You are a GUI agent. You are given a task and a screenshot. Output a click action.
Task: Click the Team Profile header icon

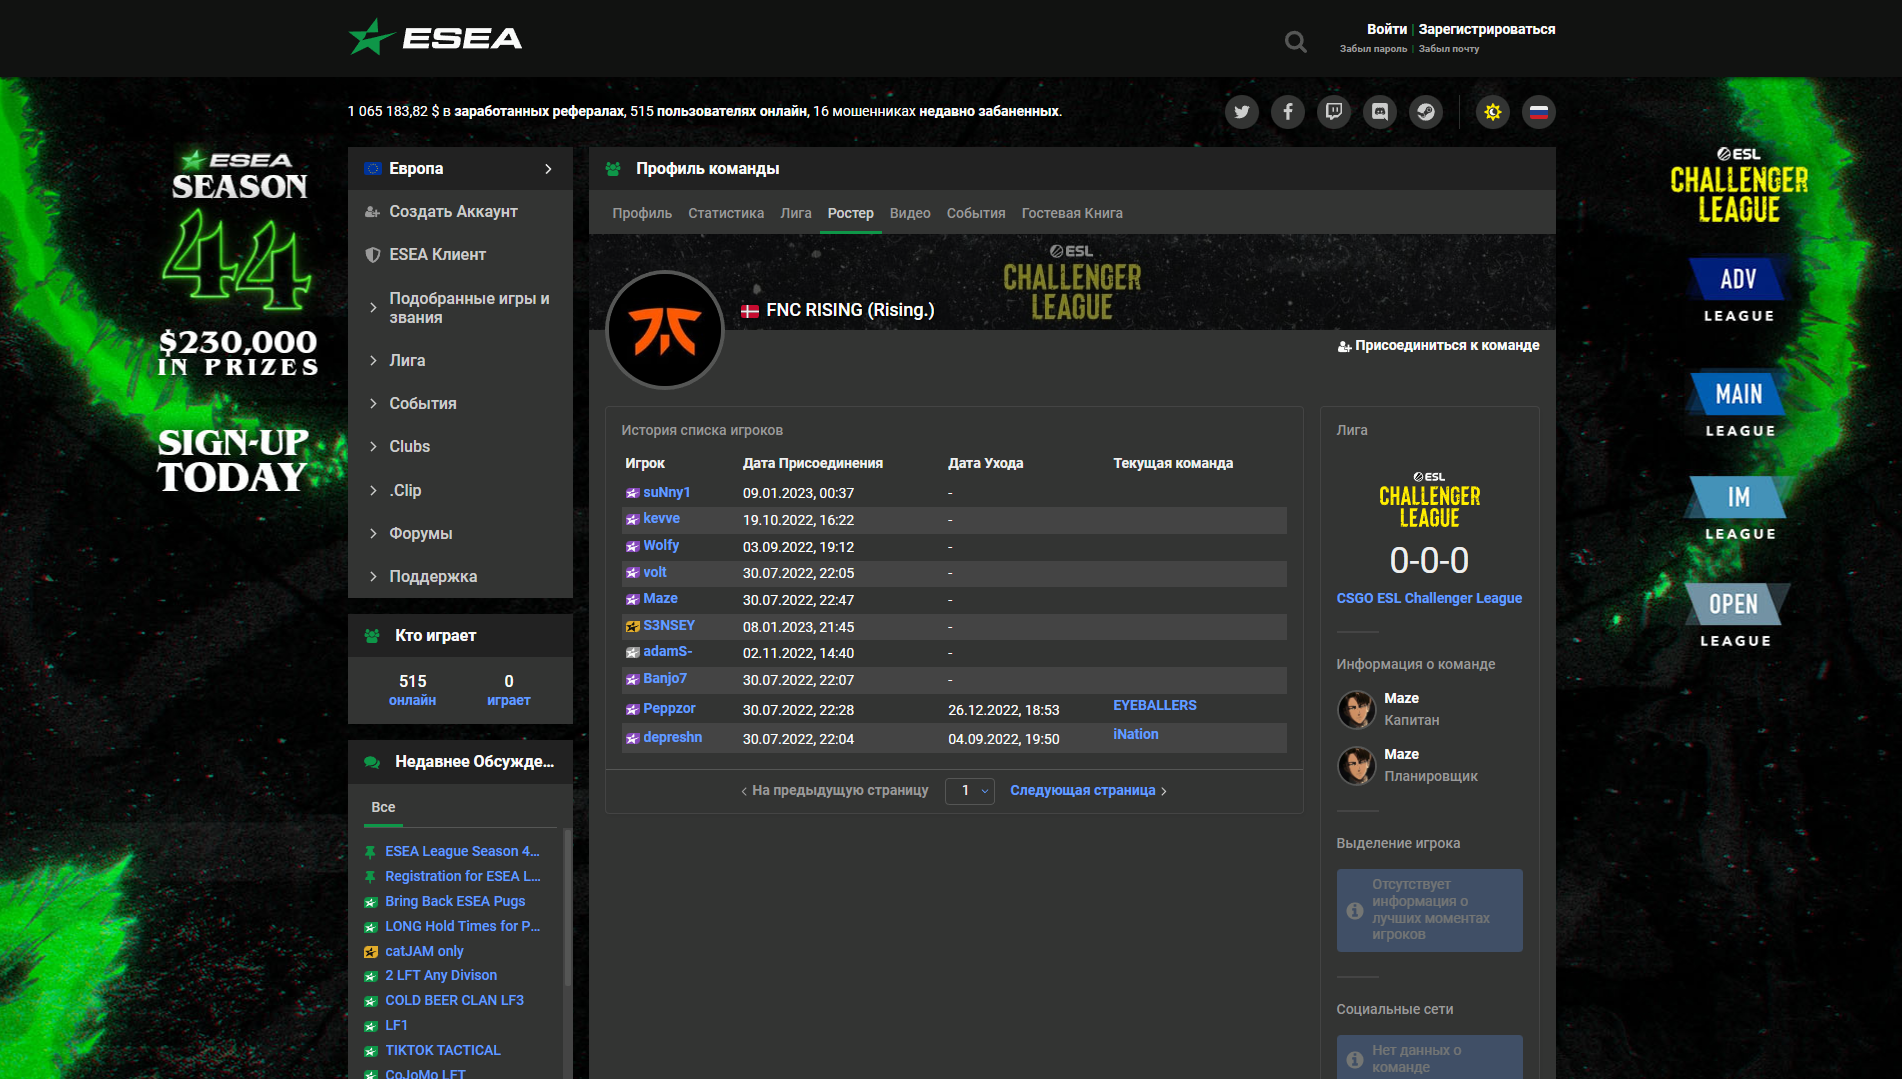tap(613, 169)
